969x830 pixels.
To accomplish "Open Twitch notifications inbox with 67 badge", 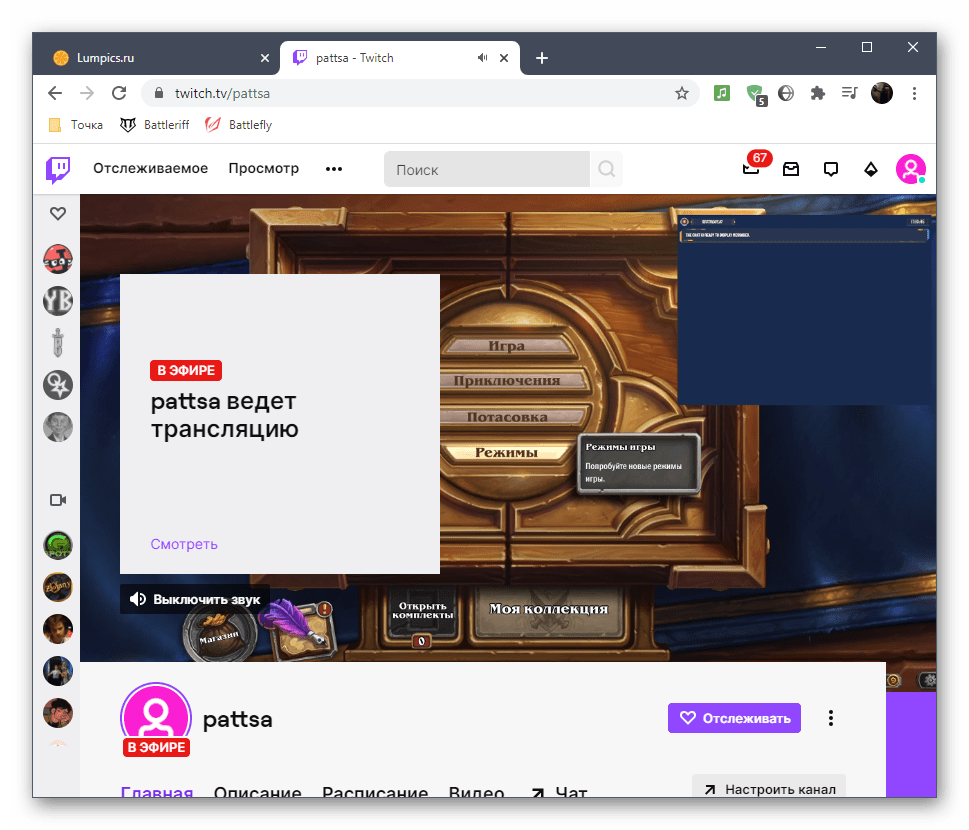I will pyautogui.click(x=751, y=169).
